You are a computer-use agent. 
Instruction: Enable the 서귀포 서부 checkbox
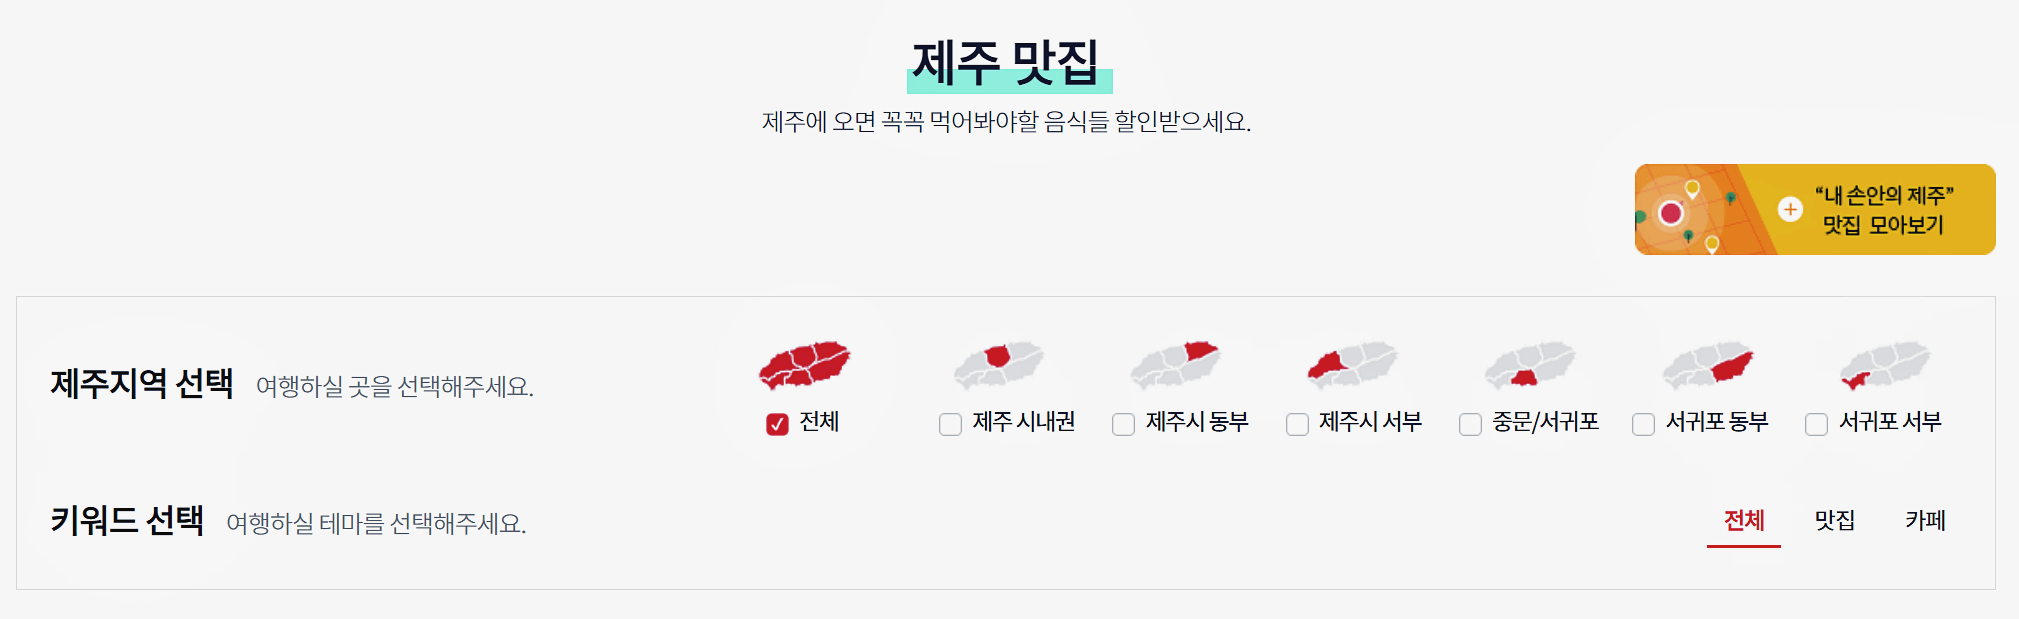pyautogui.click(x=1815, y=424)
